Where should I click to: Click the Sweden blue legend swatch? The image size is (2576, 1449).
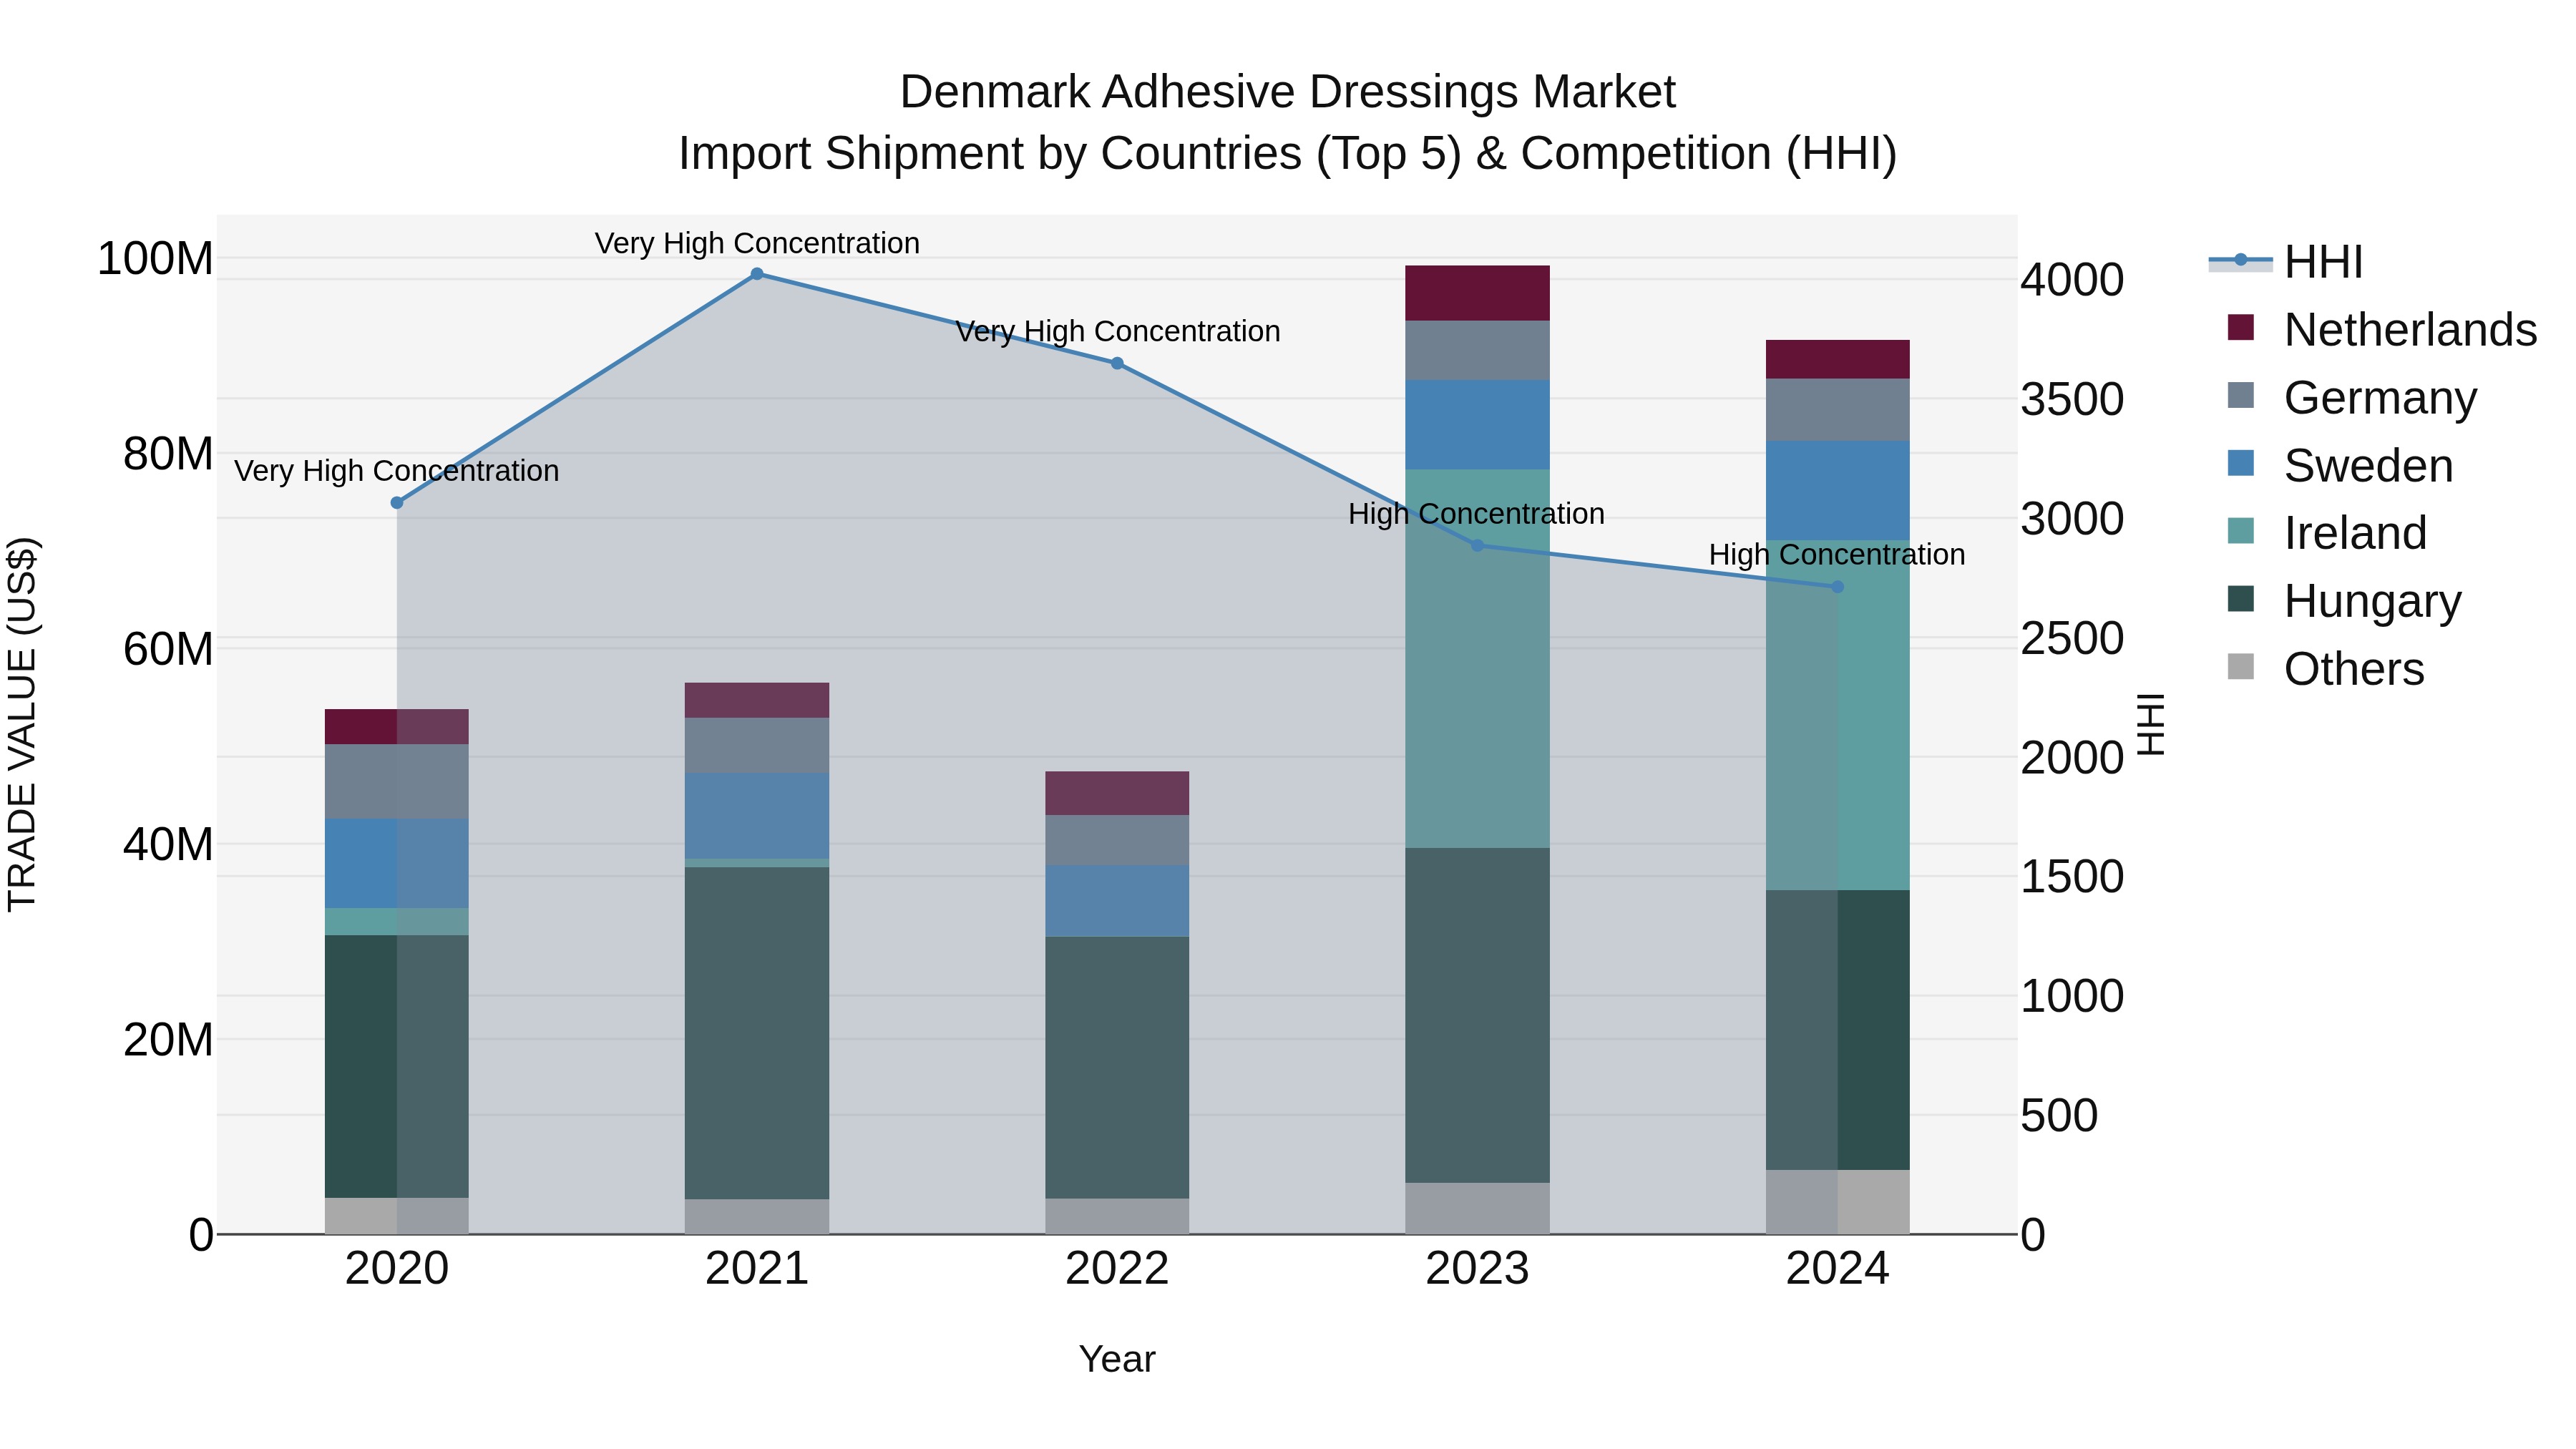pyautogui.click(x=2241, y=463)
